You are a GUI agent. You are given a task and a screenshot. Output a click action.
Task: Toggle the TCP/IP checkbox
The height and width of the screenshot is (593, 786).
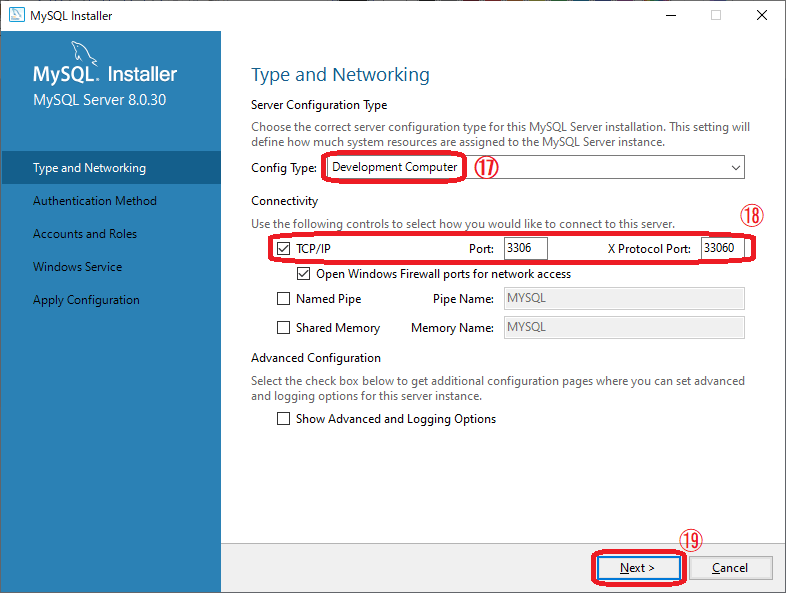pyautogui.click(x=283, y=249)
